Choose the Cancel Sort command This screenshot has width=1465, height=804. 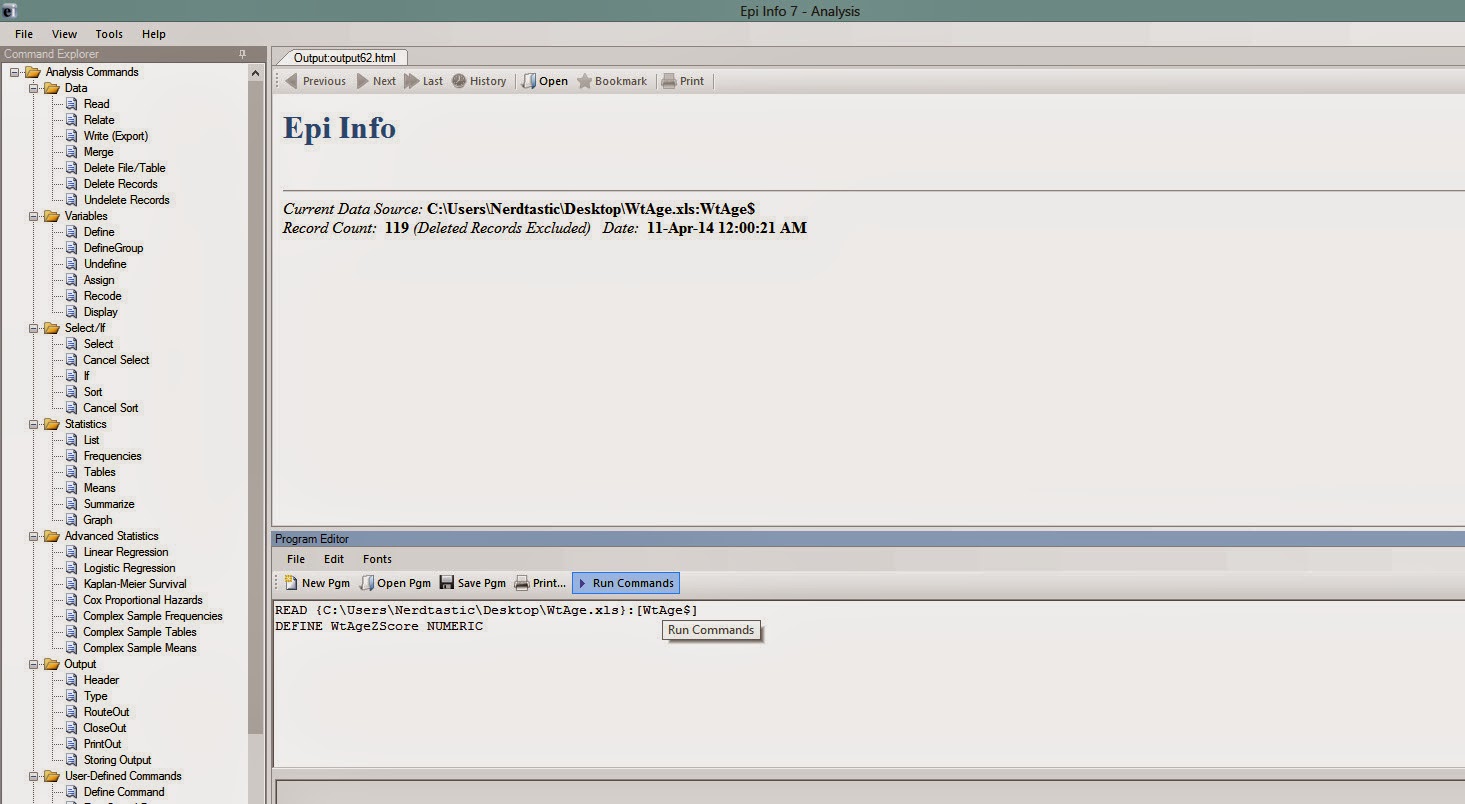coord(111,408)
